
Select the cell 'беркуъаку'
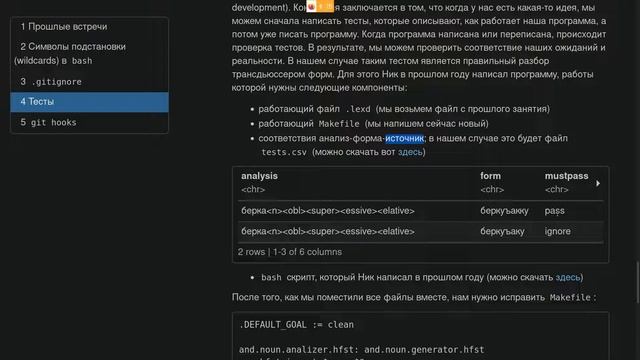coord(502,231)
